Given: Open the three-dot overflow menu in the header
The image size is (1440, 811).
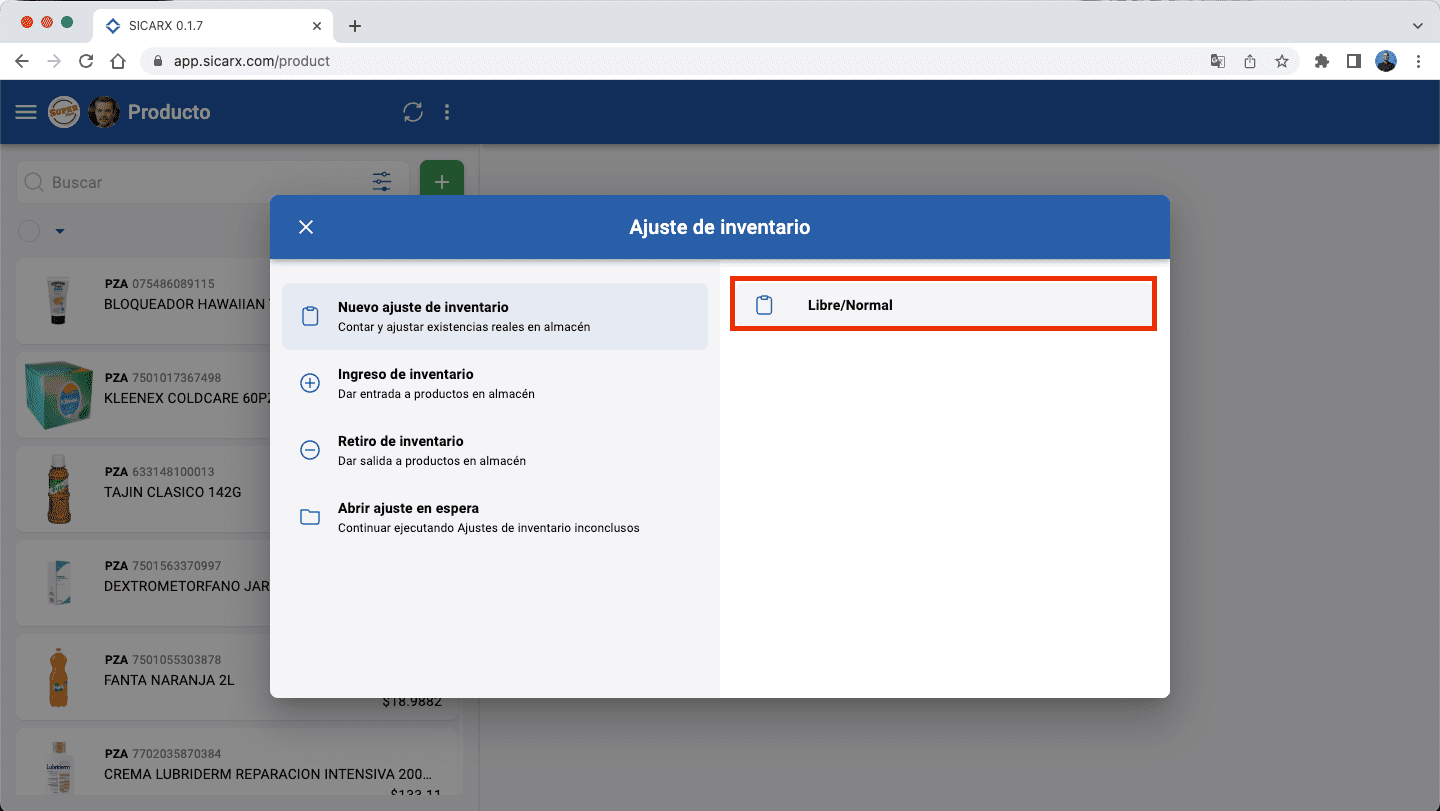Looking at the screenshot, I should pyautogui.click(x=446, y=112).
